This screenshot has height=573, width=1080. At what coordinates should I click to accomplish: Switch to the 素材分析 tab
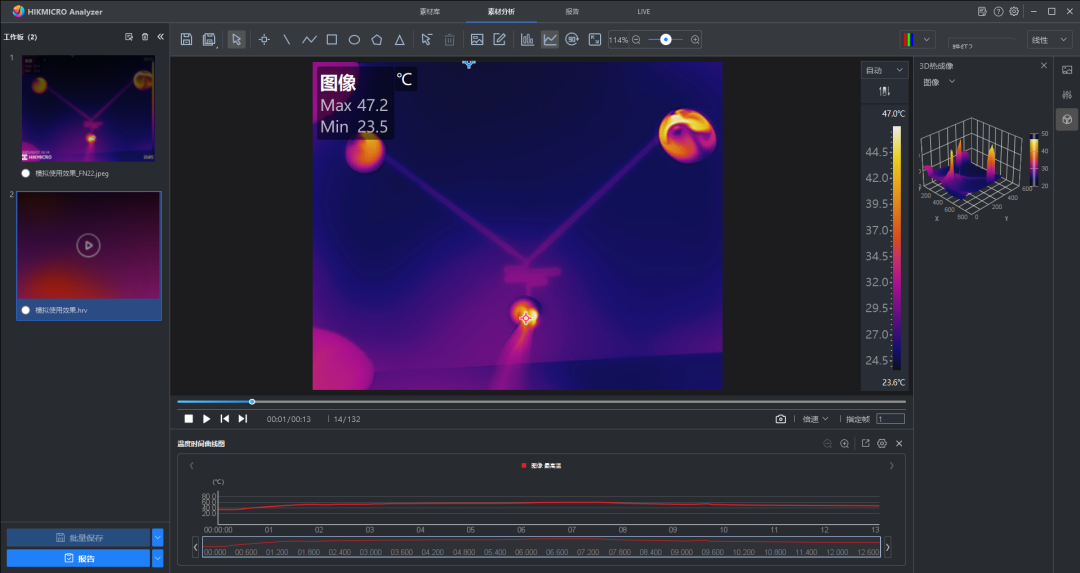pyautogui.click(x=501, y=12)
